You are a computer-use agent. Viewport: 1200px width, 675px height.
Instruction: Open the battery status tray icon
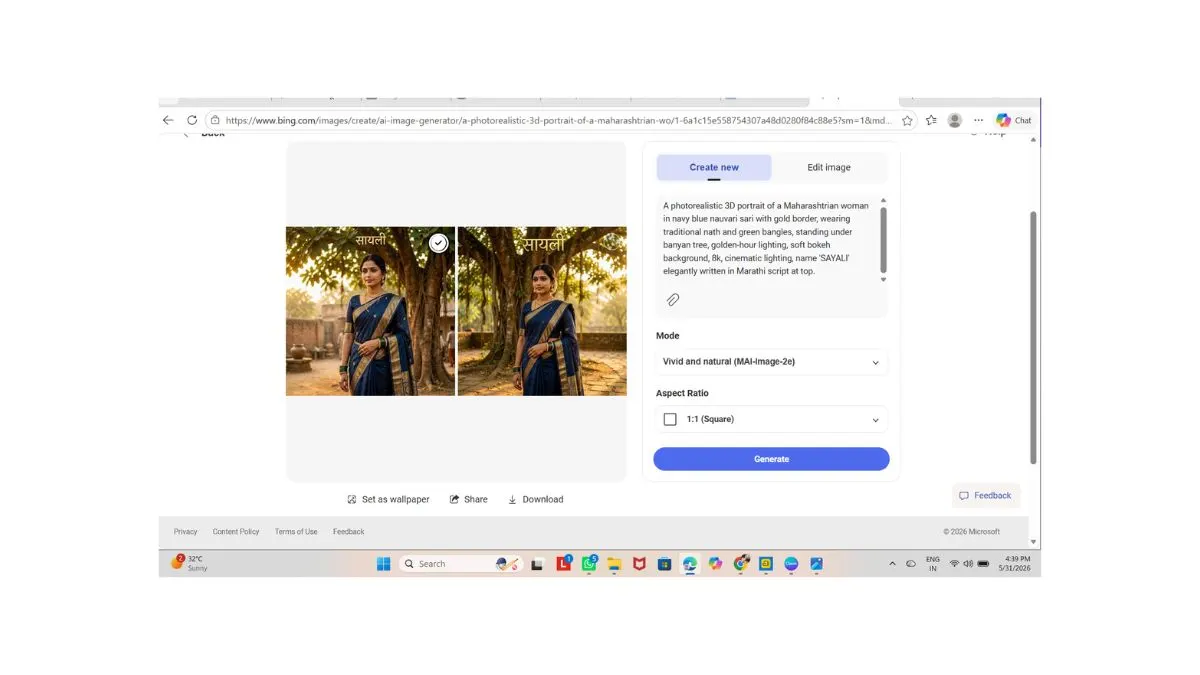[x=983, y=564]
